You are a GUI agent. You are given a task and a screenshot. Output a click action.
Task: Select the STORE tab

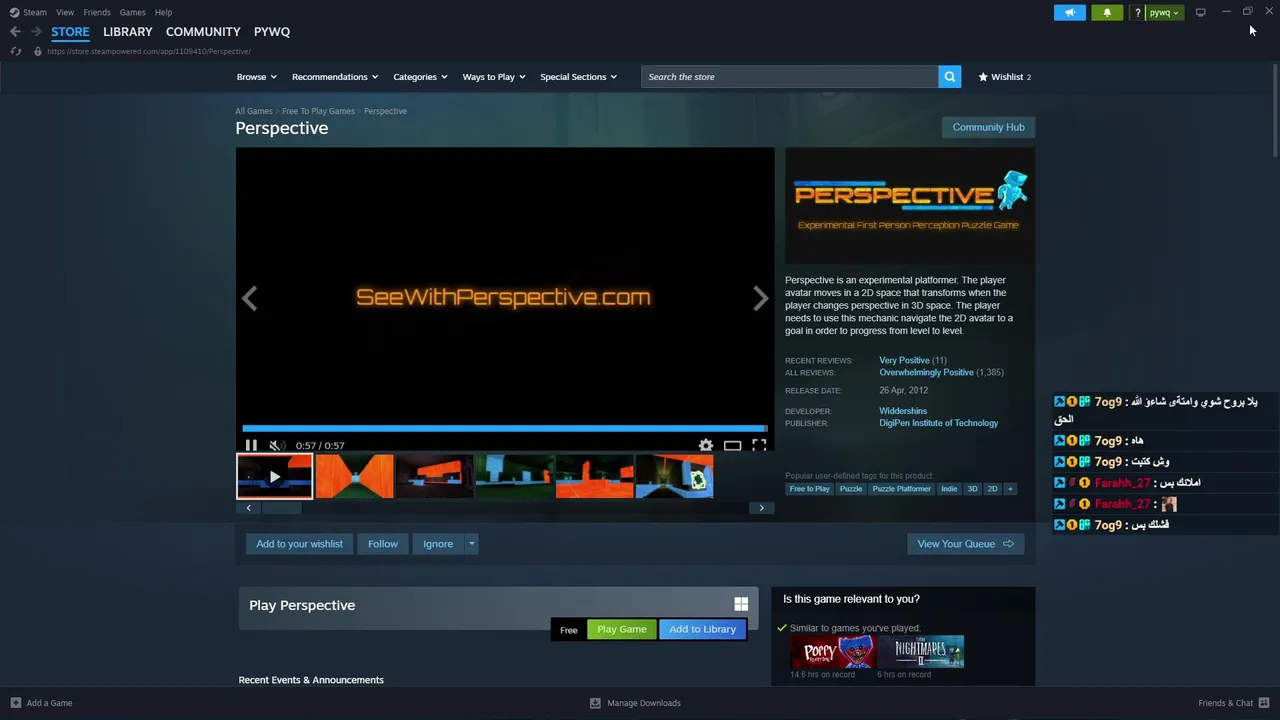pos(70,32)
